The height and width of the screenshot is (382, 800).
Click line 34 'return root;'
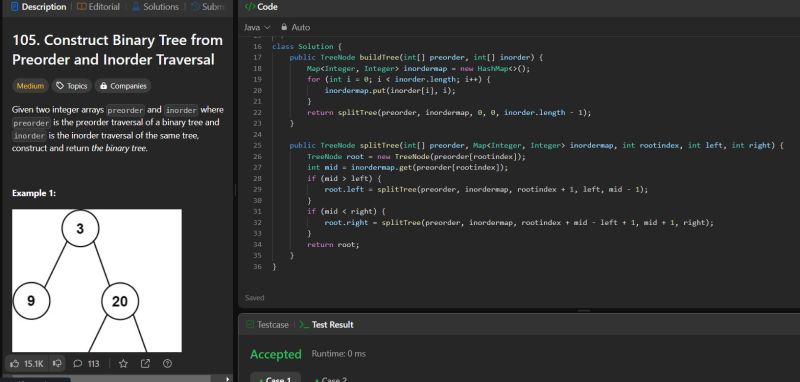[x=333, y=244]
